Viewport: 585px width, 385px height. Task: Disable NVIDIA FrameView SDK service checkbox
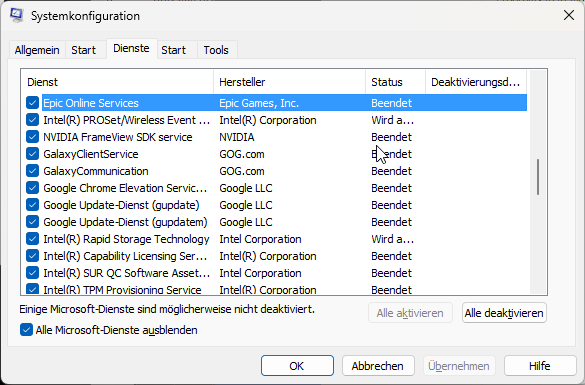click(x=32, y=137)
